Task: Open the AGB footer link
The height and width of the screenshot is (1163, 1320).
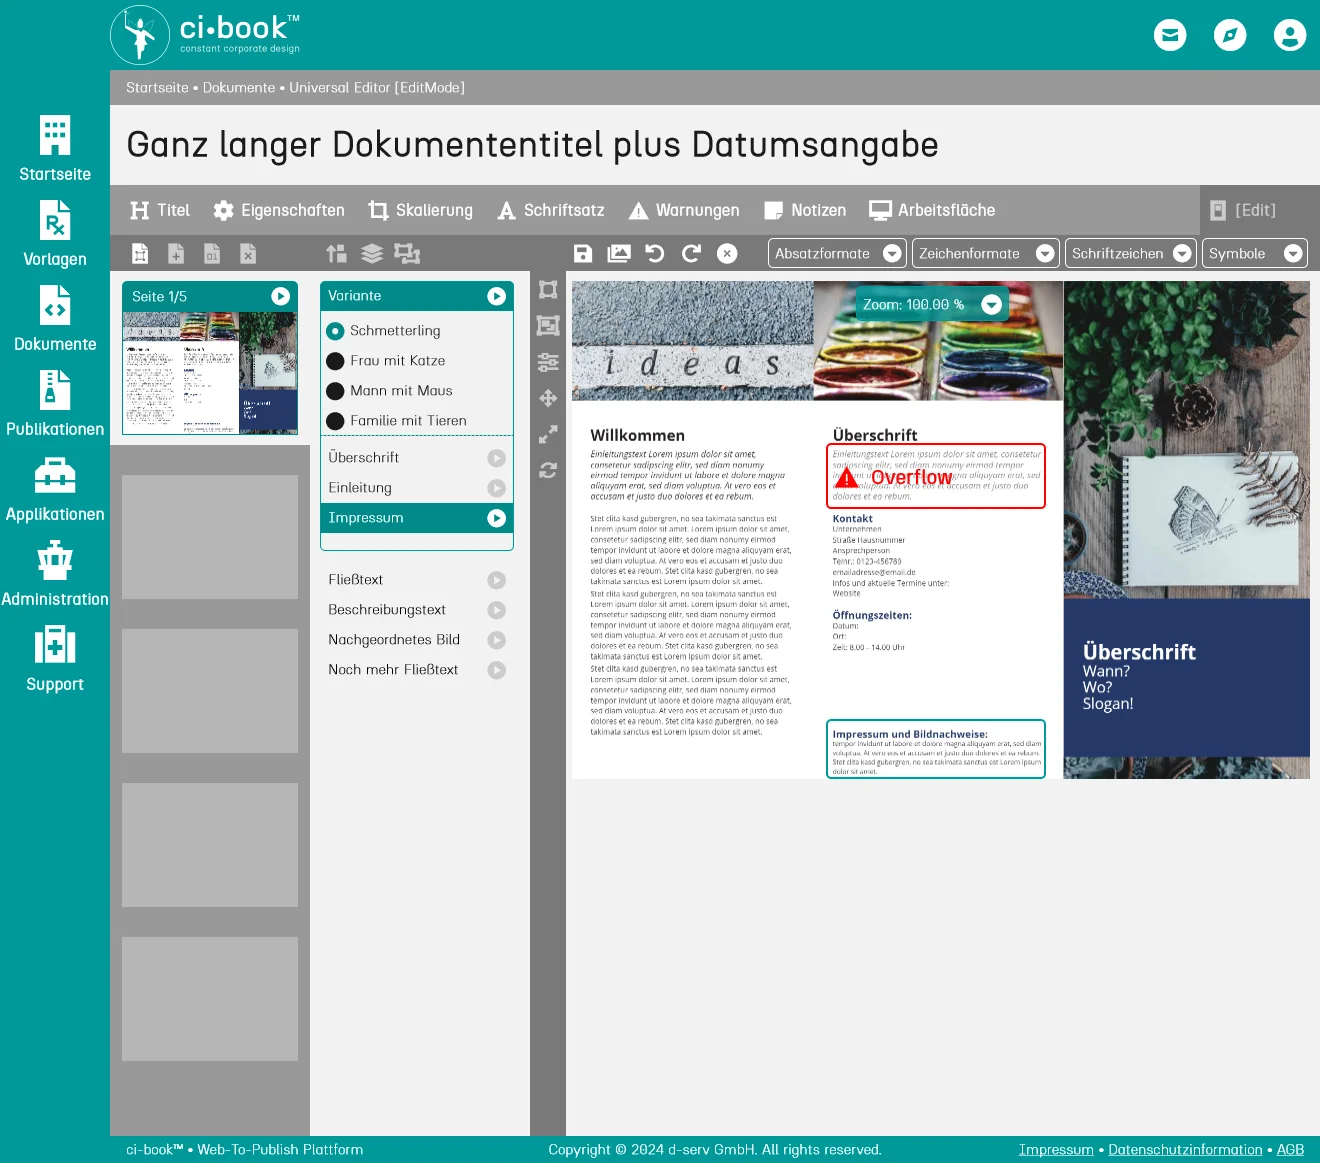Action: pyautogui.click(x=1290, y=1150)
